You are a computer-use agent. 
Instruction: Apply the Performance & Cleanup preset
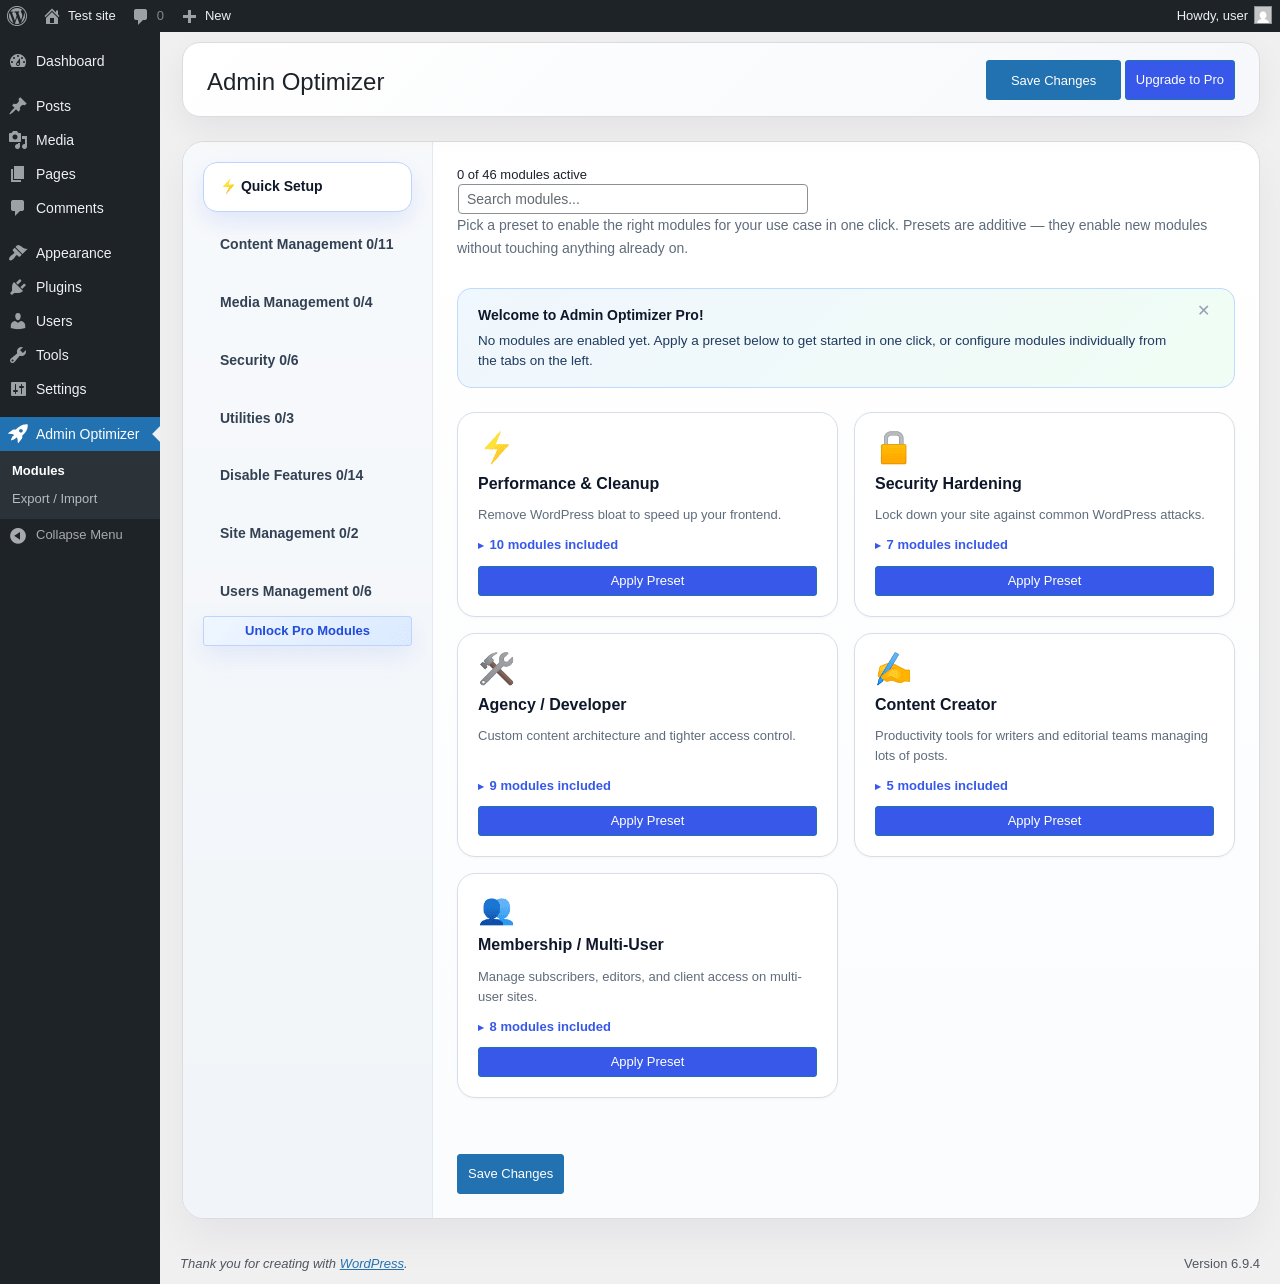(647, 581)
